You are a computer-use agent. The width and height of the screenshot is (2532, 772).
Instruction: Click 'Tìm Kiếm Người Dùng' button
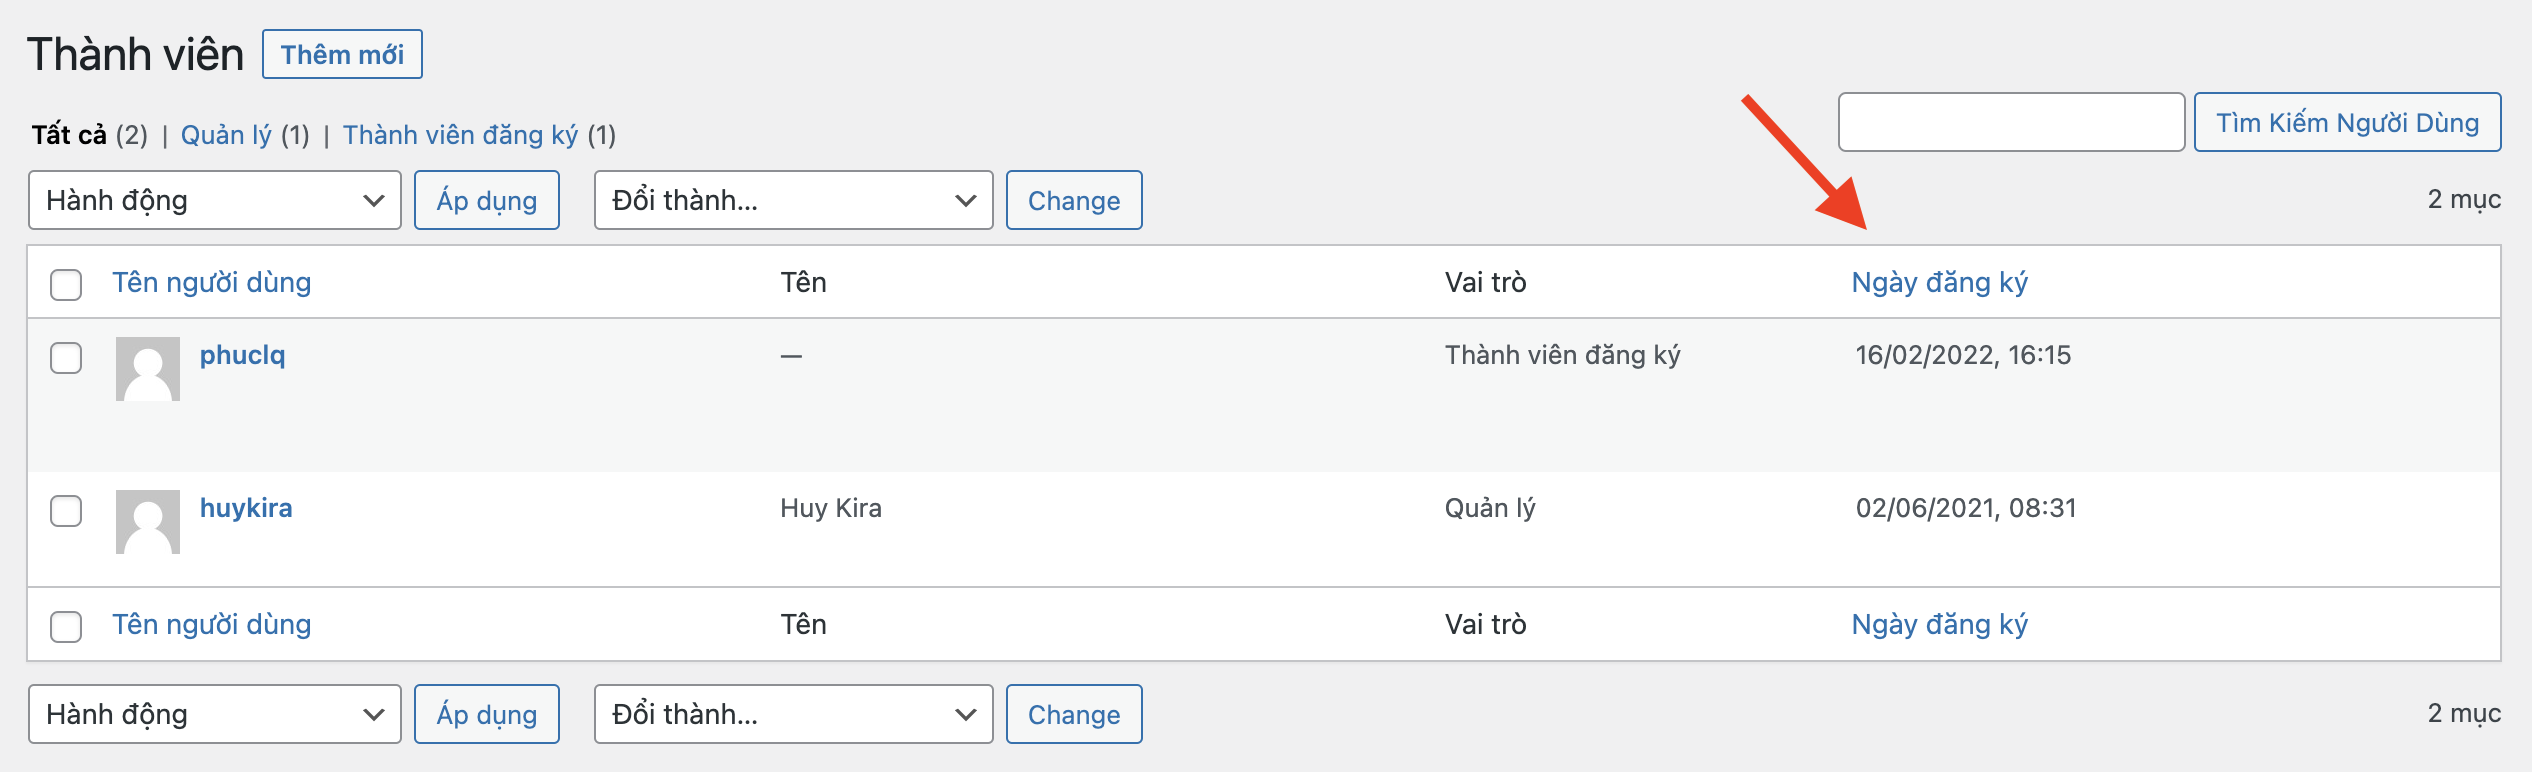pyautogui.click(x=2348, y=122)
